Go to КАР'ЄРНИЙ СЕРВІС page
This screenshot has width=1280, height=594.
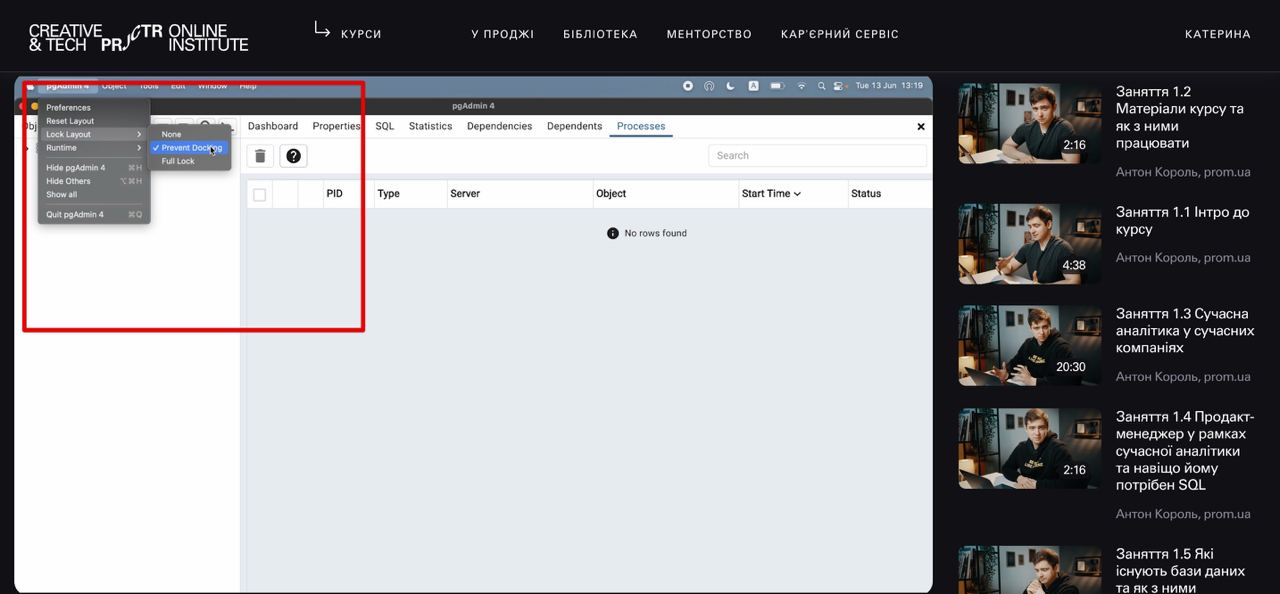(839, 34)
